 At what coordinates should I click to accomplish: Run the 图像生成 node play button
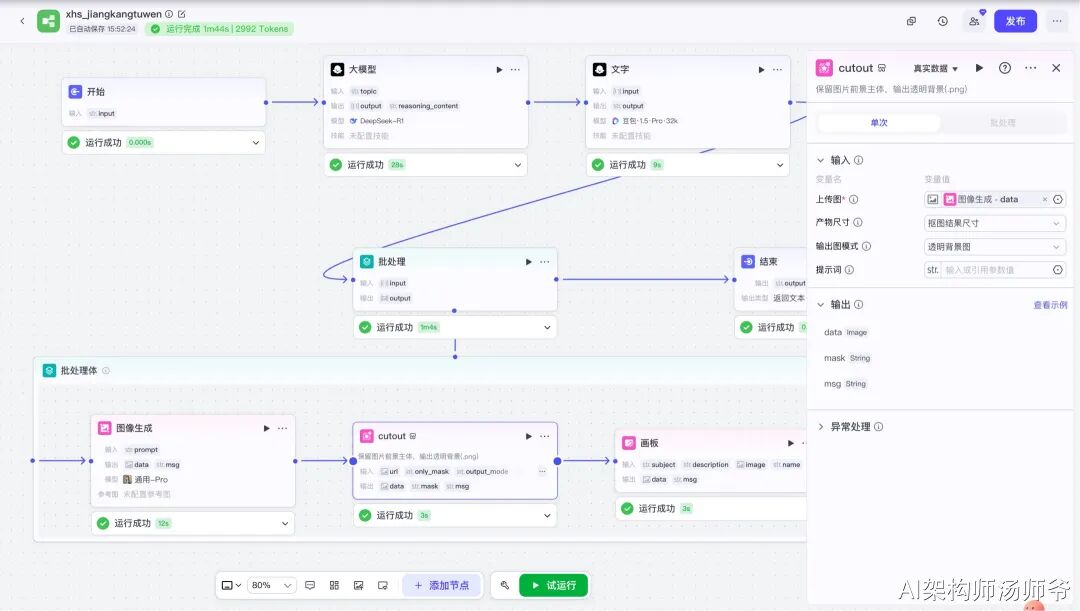coord(267,428)
